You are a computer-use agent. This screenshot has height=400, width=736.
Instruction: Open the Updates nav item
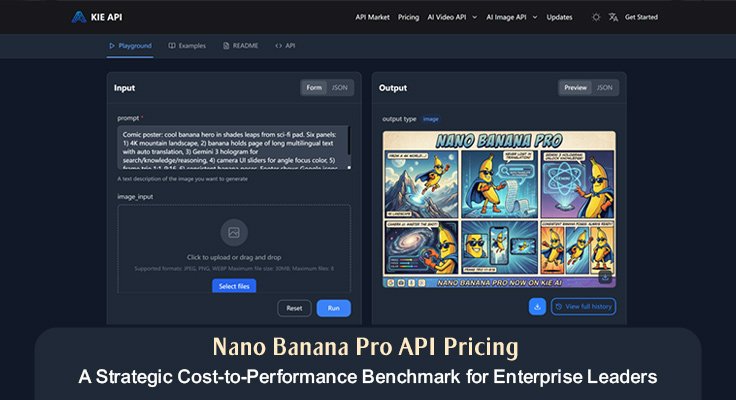pyautogui.click(x=559, y=17)
